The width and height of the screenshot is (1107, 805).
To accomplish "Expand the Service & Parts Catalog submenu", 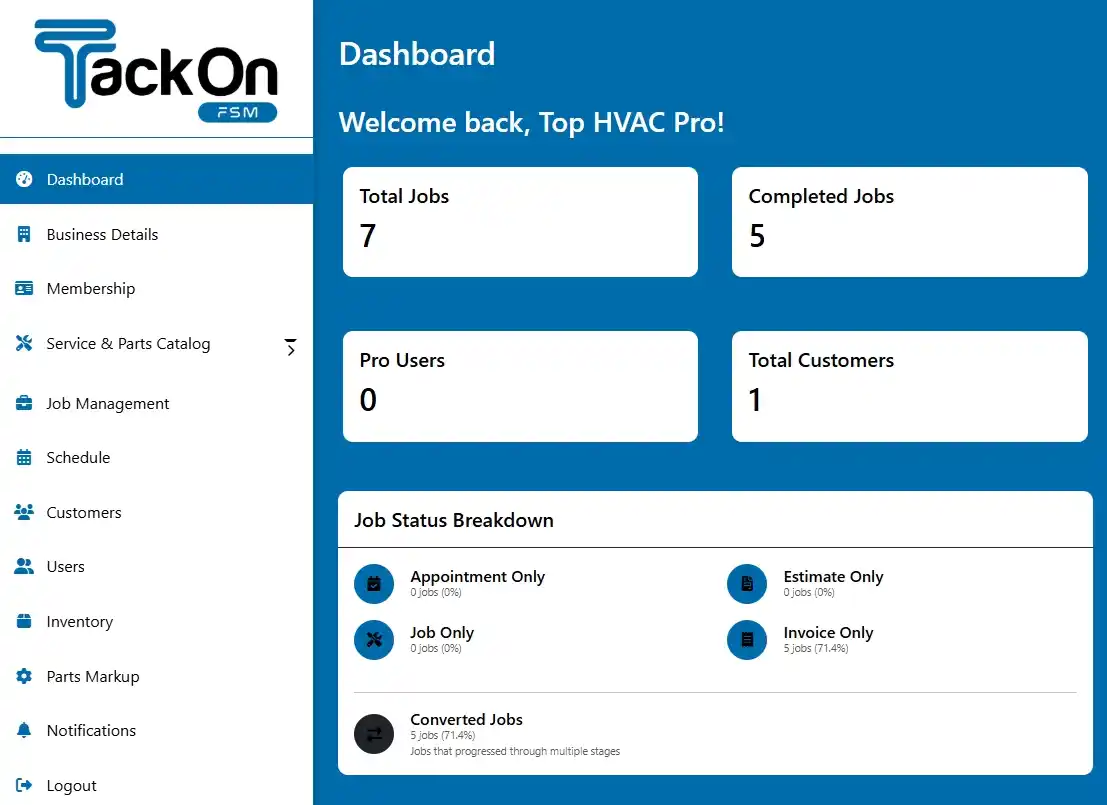I will click(290, 347).
